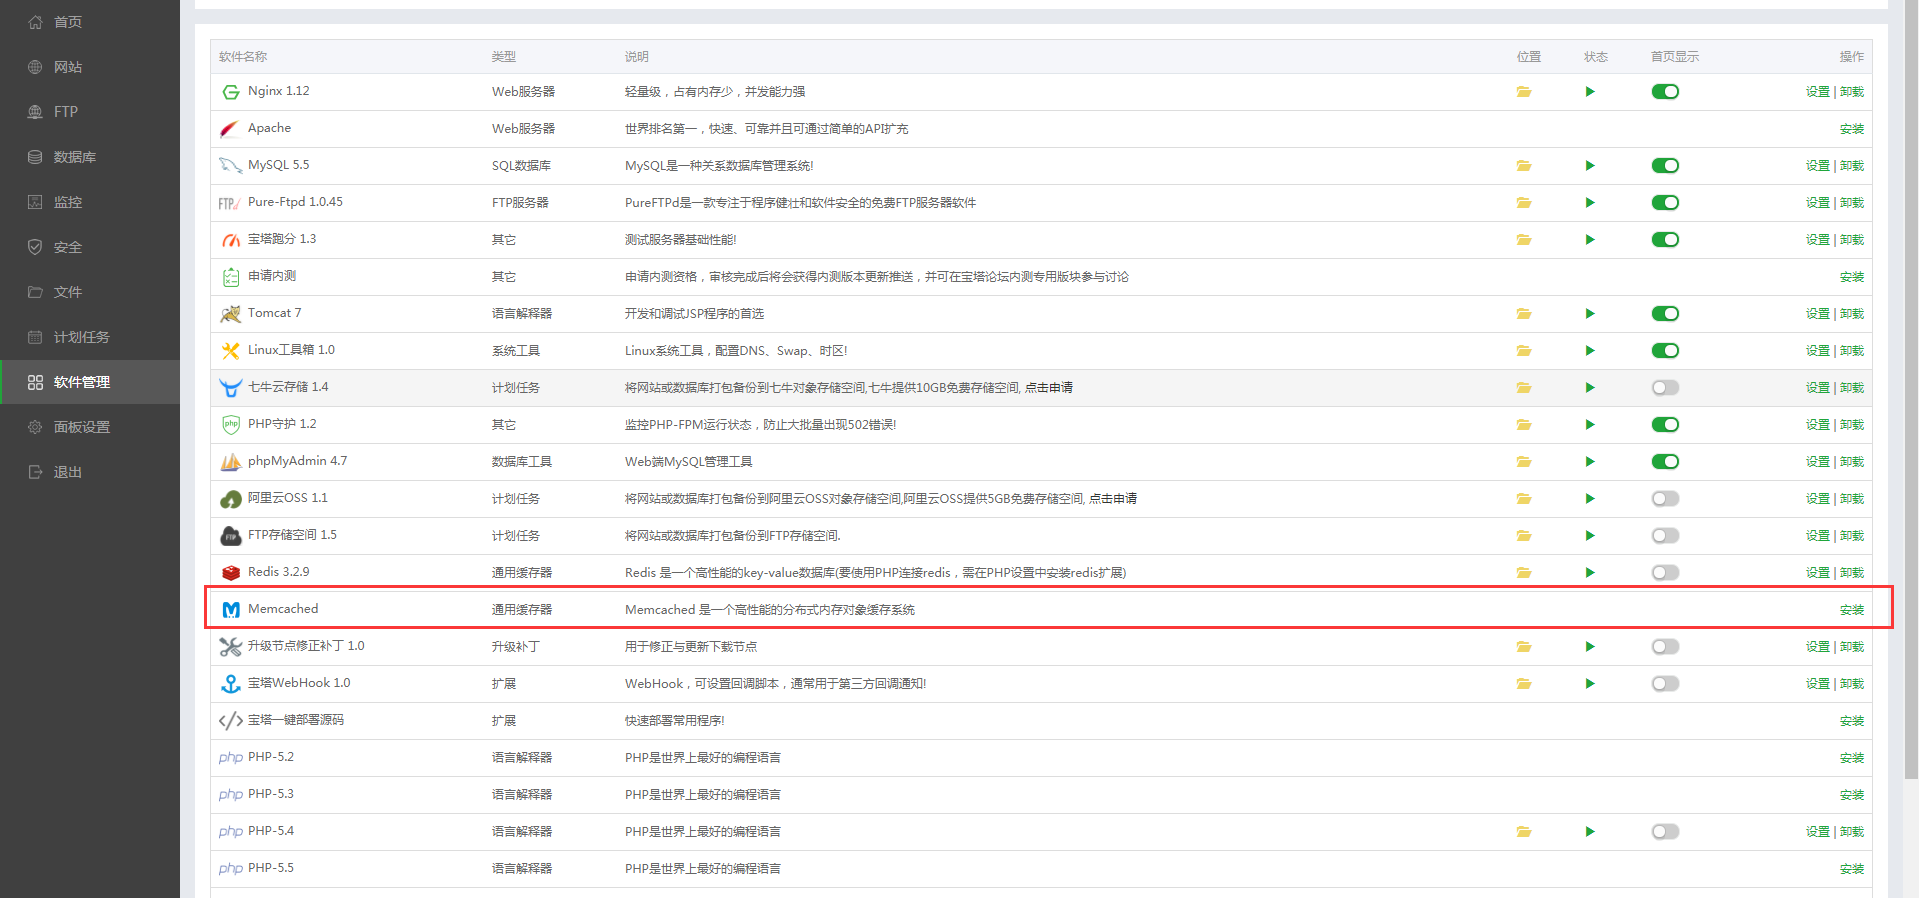The width and height of the screenshot is (1919, 898).
Task: Click the PHP守护 status play icon
Action: point(1590,425)
